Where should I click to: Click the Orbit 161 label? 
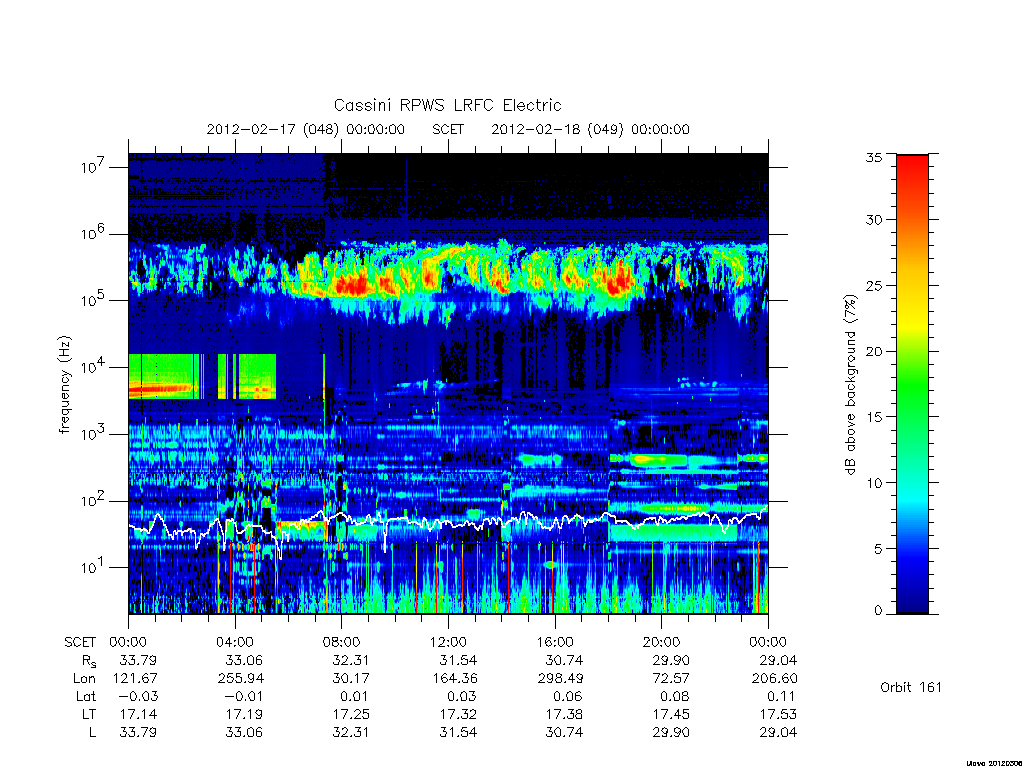click(x=911, y=687)
